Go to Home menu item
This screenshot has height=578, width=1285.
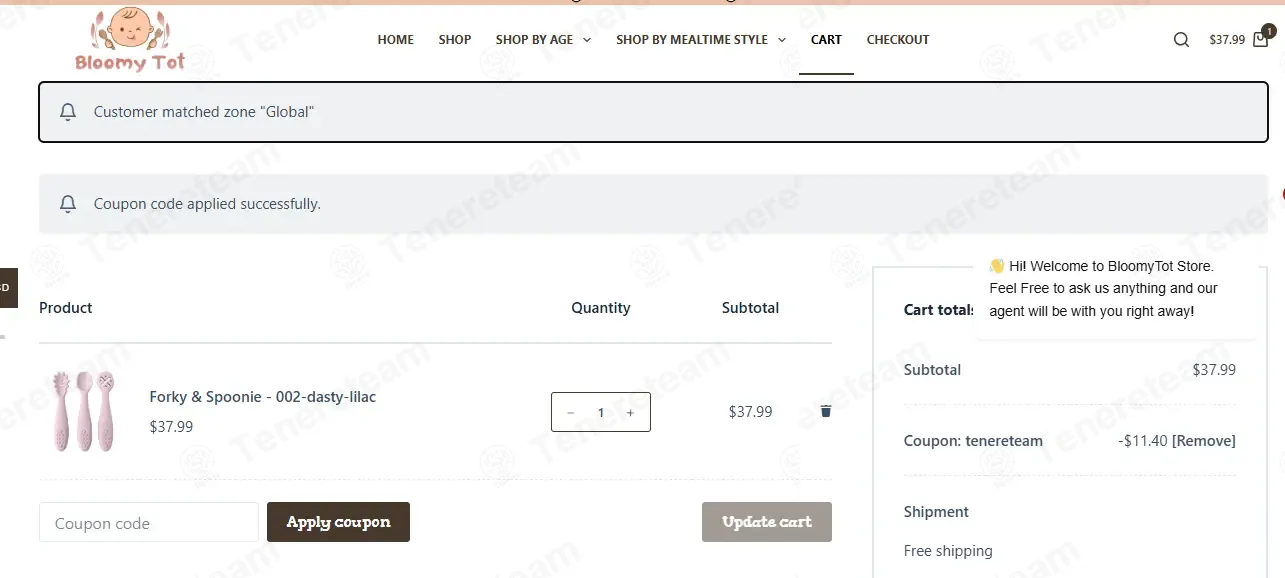[396, 40]
